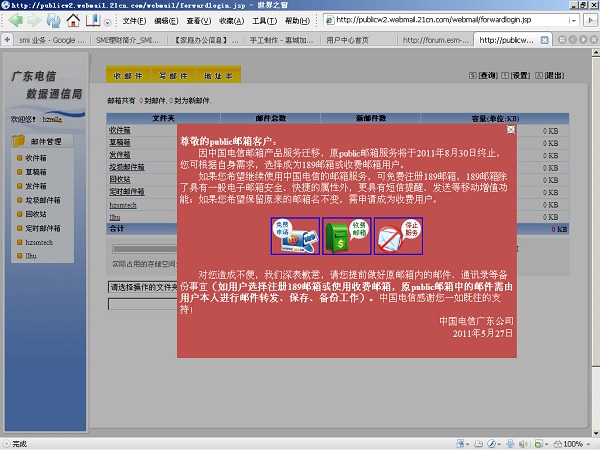
Task: Open hzsmtech folder in the left sidebar
Action: coord(39,242)
